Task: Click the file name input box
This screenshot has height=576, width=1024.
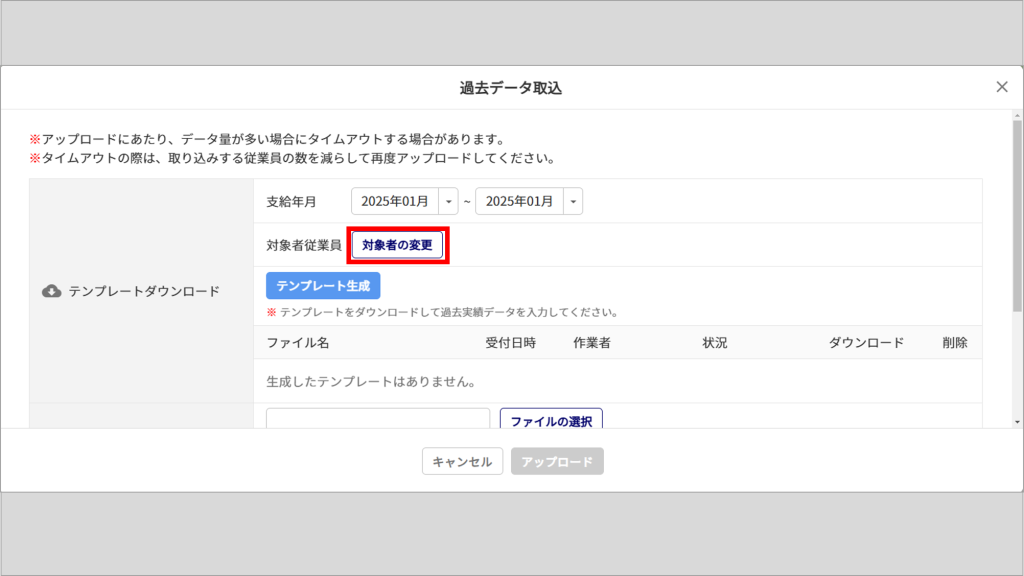Action: point(377,419)
